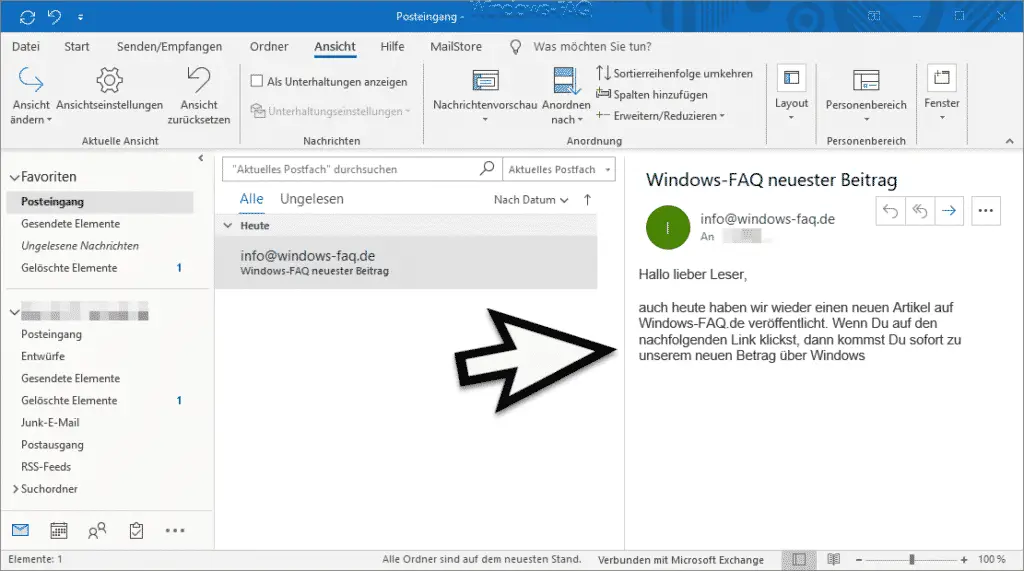Screen dimensions: 1024x571
Task: Click the Reply arrow in reading pane
Action: point(890,210)
